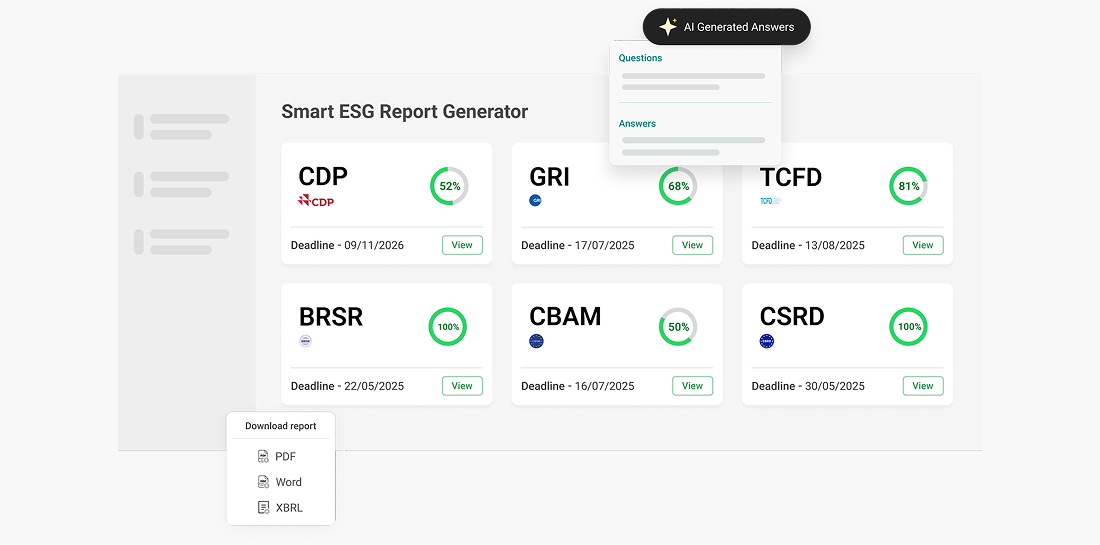
Task: Open the GRI report with View
Action: point(692,245)
